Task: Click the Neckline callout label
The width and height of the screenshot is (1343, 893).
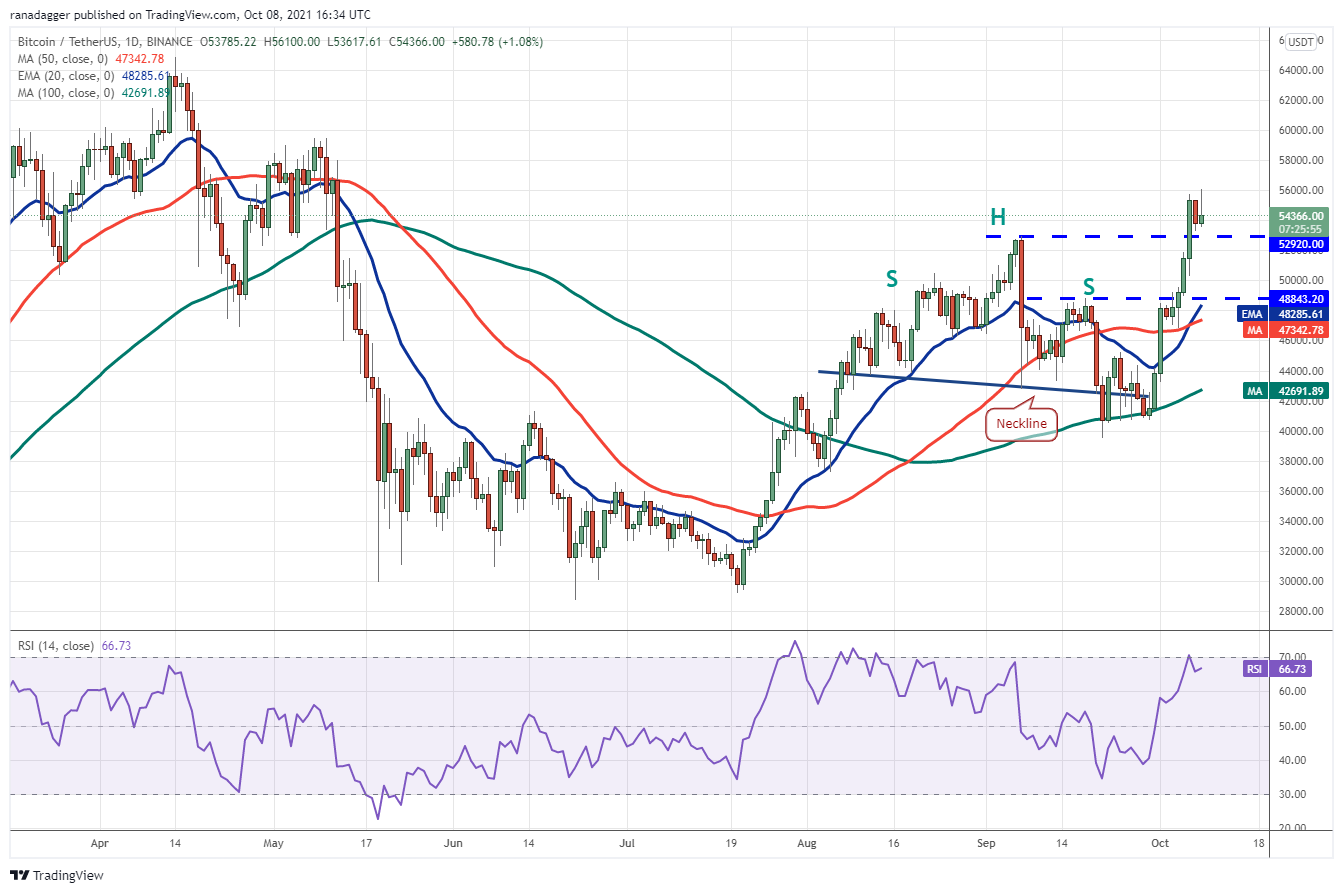Action: click(x=1023, y=423)
